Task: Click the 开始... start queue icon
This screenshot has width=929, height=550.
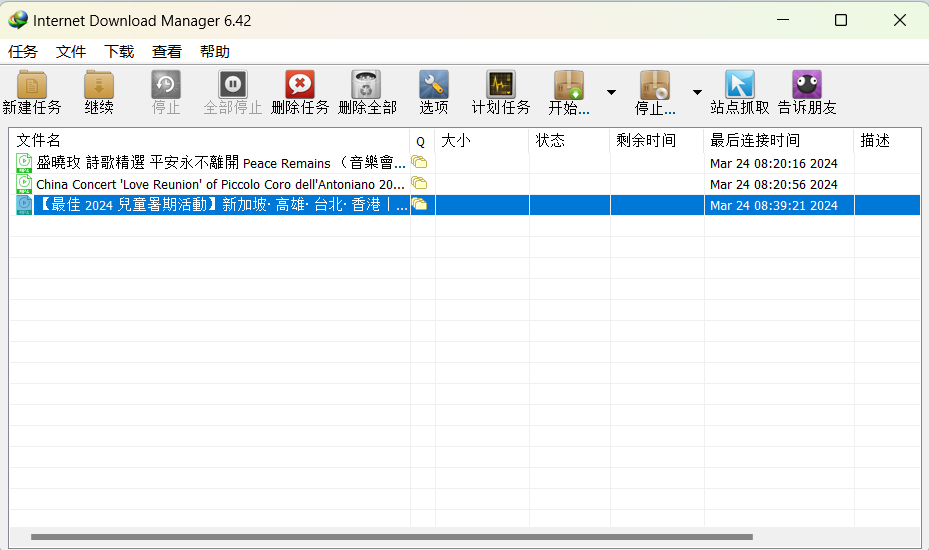Action: pos(569,85)
